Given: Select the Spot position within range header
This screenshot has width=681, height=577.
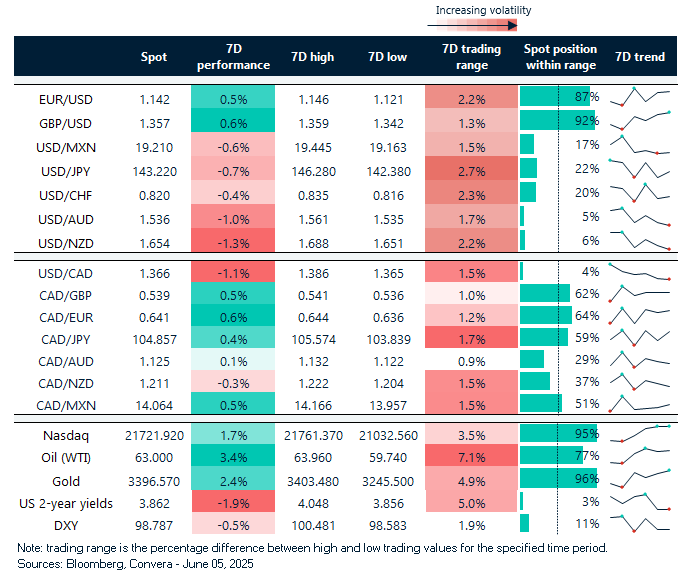Looking at the screenshot, I should 560,58.
